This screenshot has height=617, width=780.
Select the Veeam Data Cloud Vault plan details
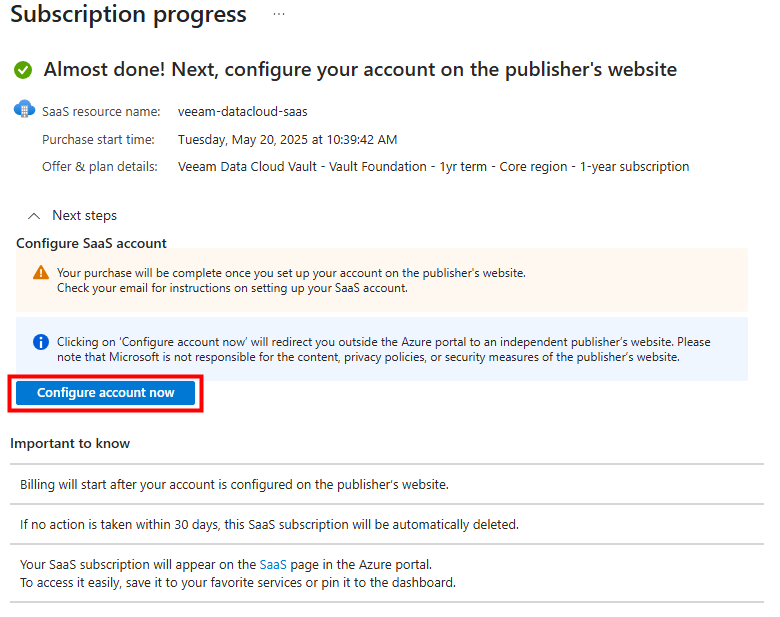(x=433, y=167)
